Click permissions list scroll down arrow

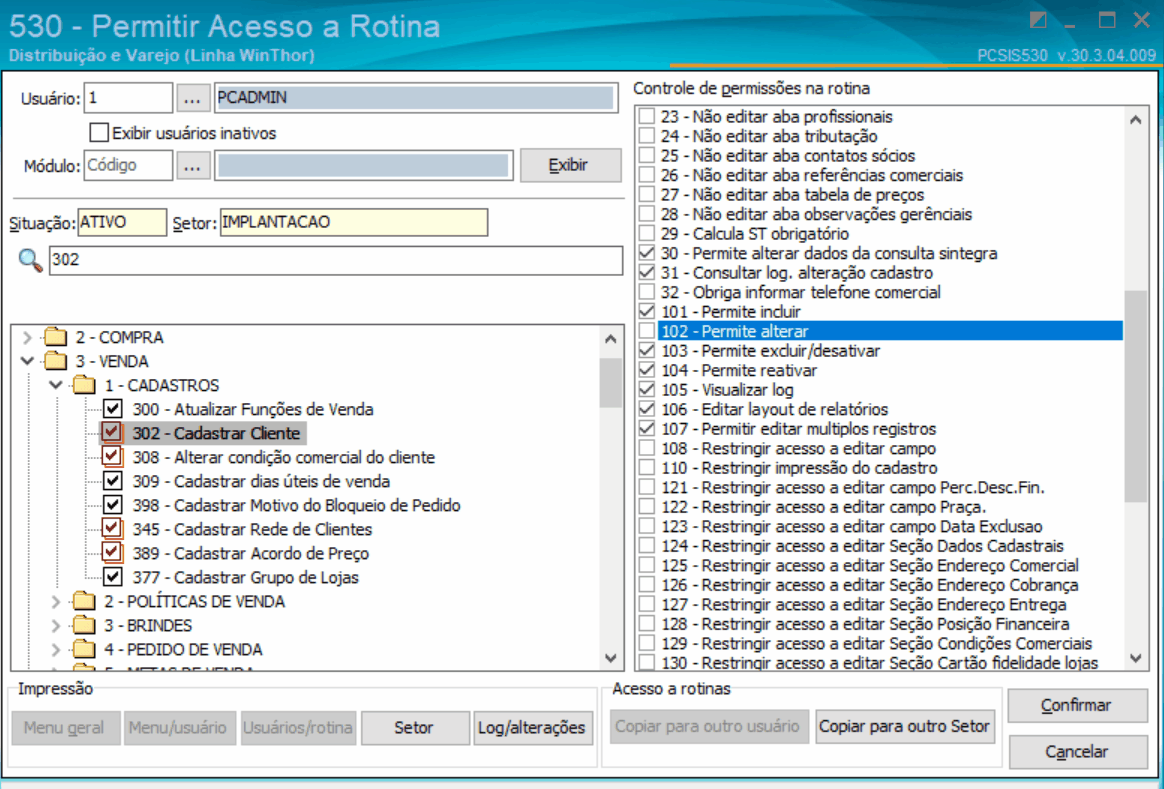(x=1136, y=658)
